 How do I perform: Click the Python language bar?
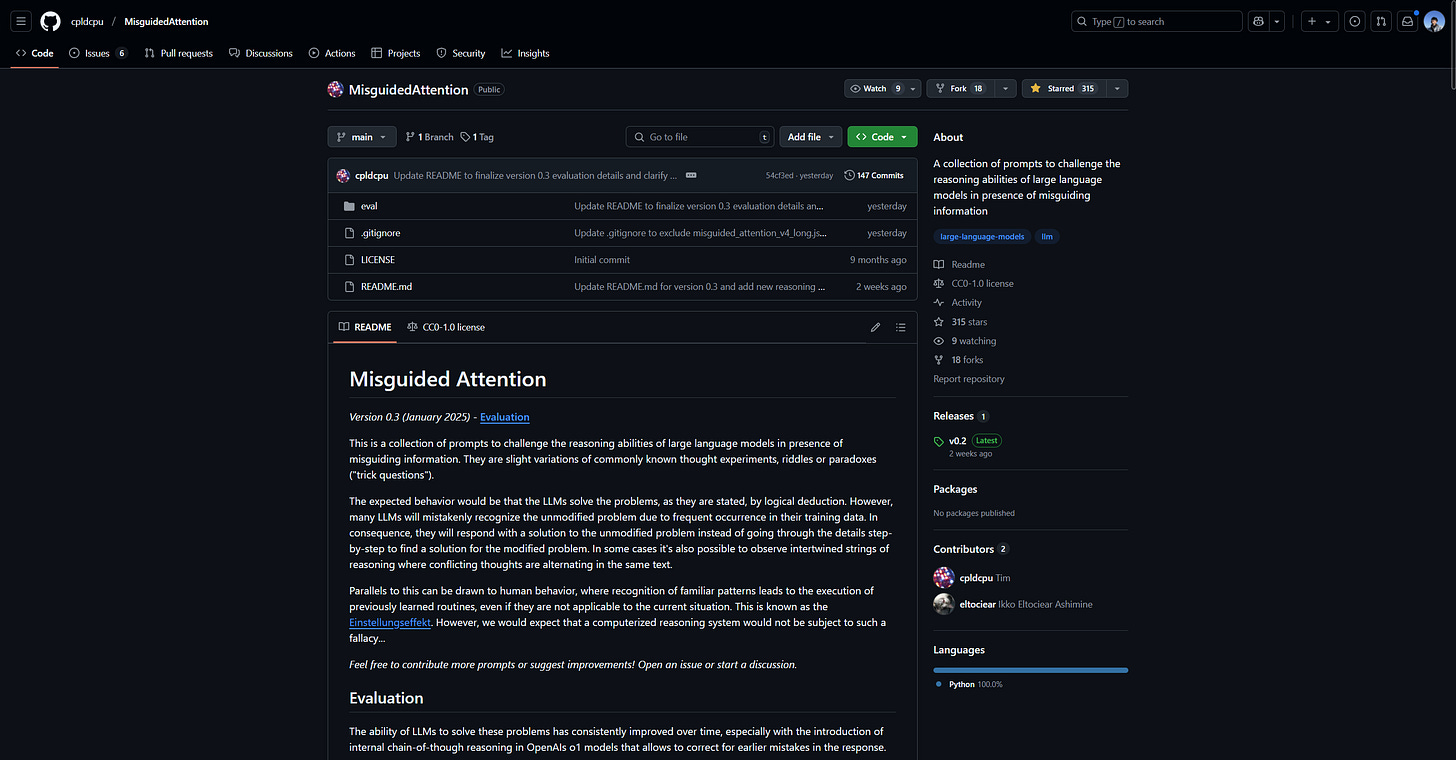1031,670
